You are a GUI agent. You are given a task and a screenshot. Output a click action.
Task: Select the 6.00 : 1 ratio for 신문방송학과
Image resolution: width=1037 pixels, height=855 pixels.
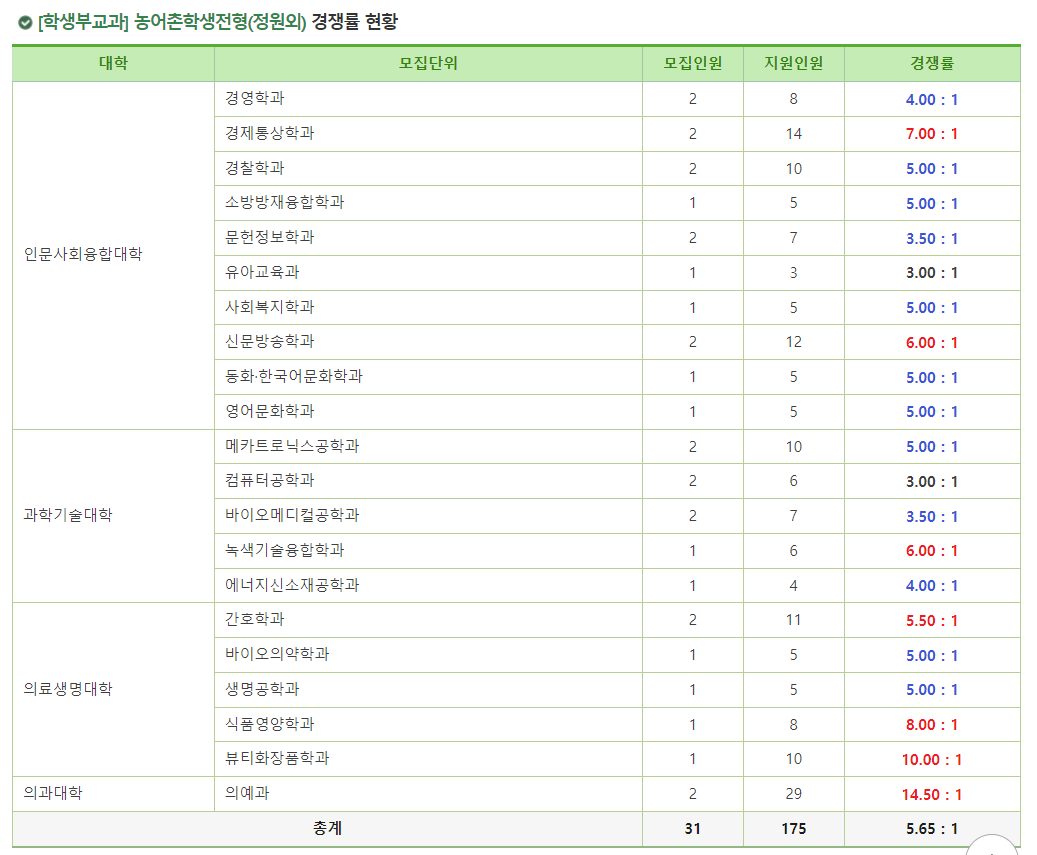(932, 343)
